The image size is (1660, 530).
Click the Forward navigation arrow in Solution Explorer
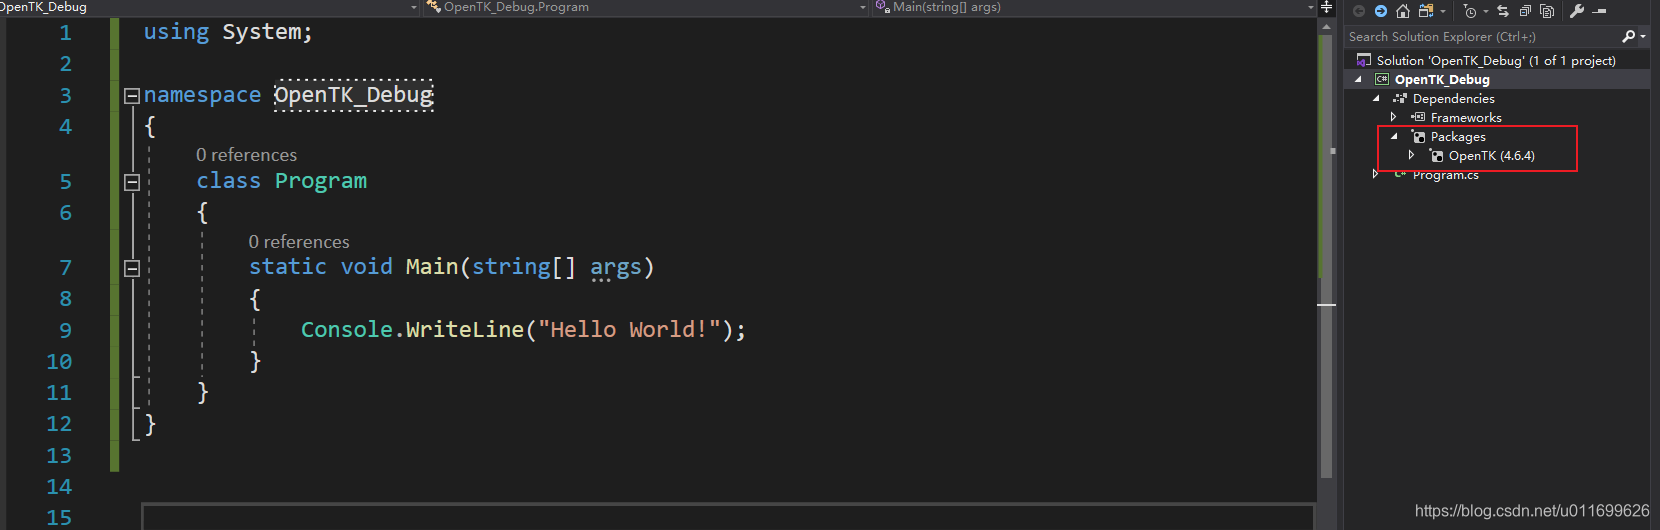[1381, 11]
